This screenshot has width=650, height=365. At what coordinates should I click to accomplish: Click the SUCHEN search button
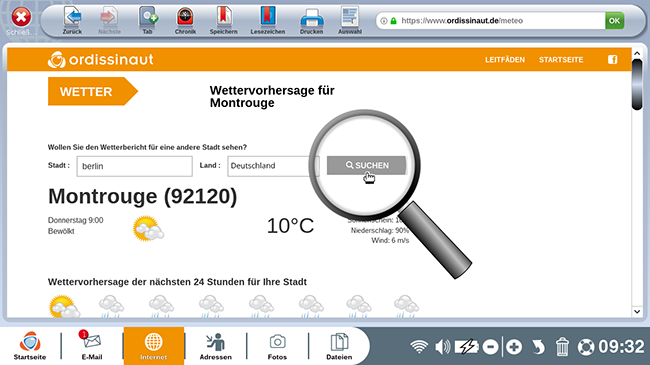366,165
